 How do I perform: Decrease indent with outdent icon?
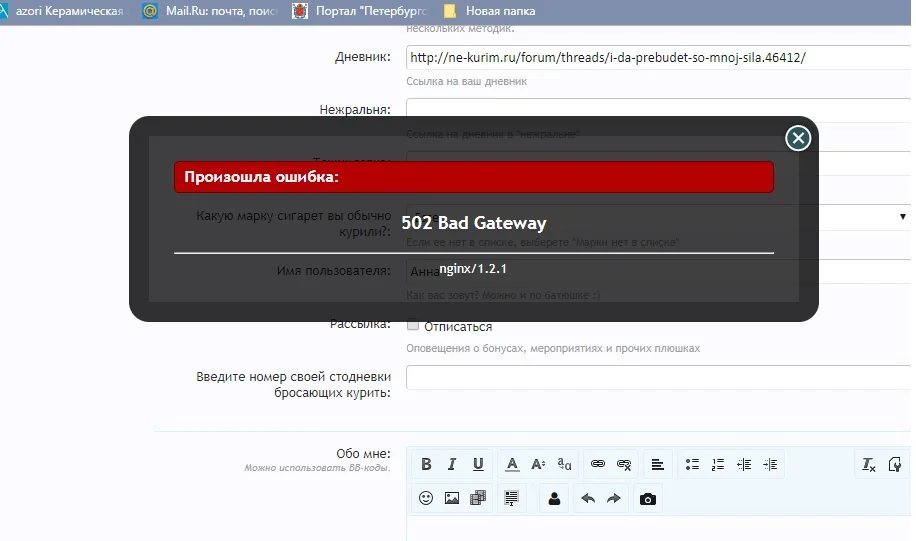(x=744, y=464)
